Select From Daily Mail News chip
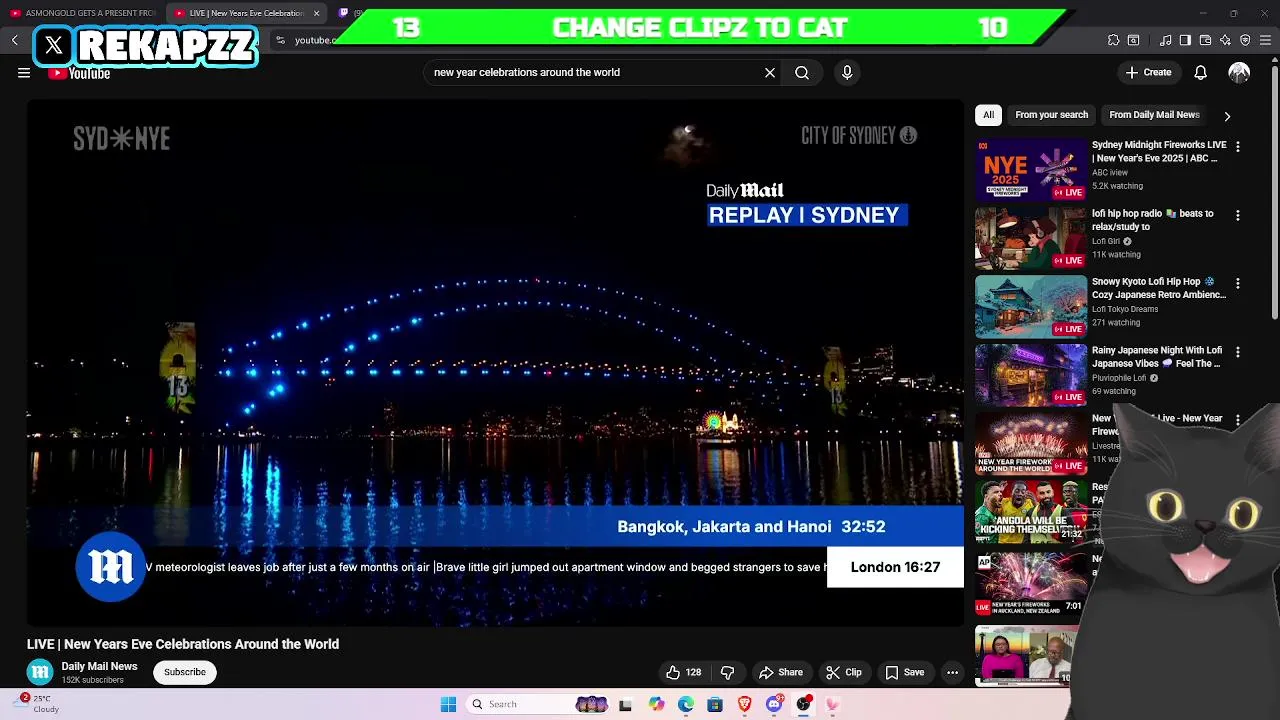Image resolution: width=1280 pixels, height=720 pixels. (1154, 114)
